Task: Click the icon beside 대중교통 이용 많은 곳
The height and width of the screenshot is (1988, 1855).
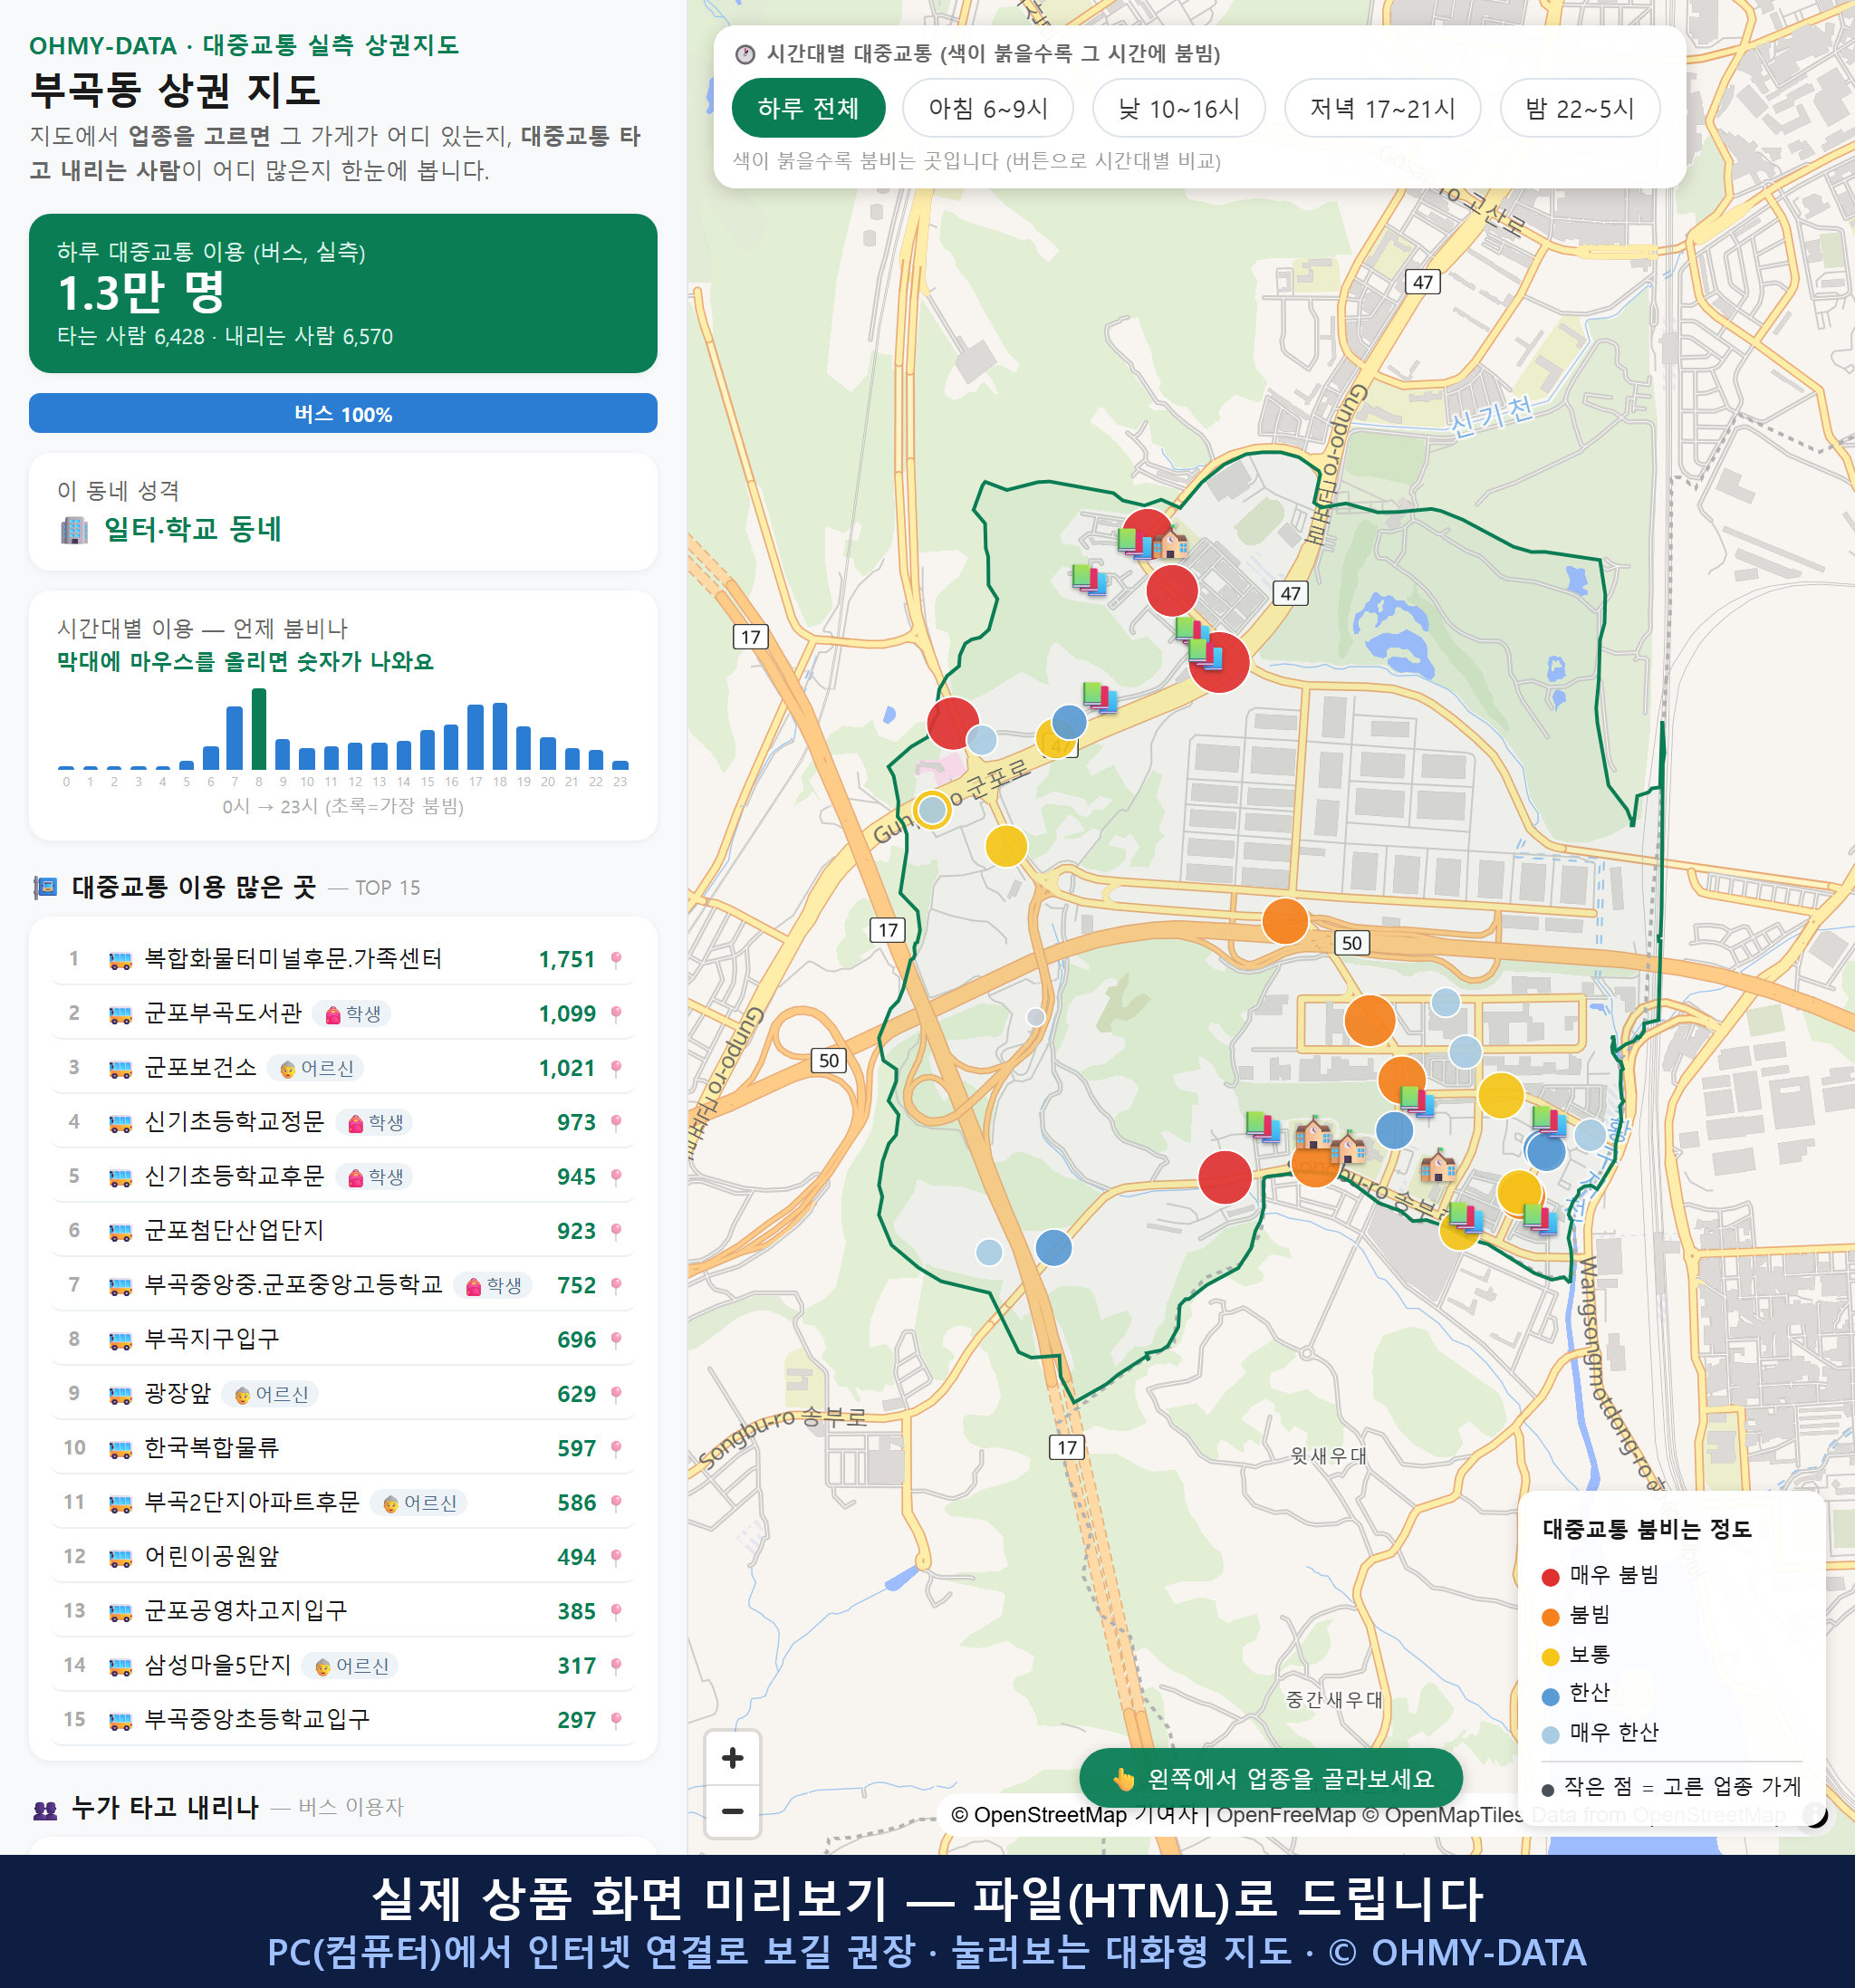Action: 45,888
